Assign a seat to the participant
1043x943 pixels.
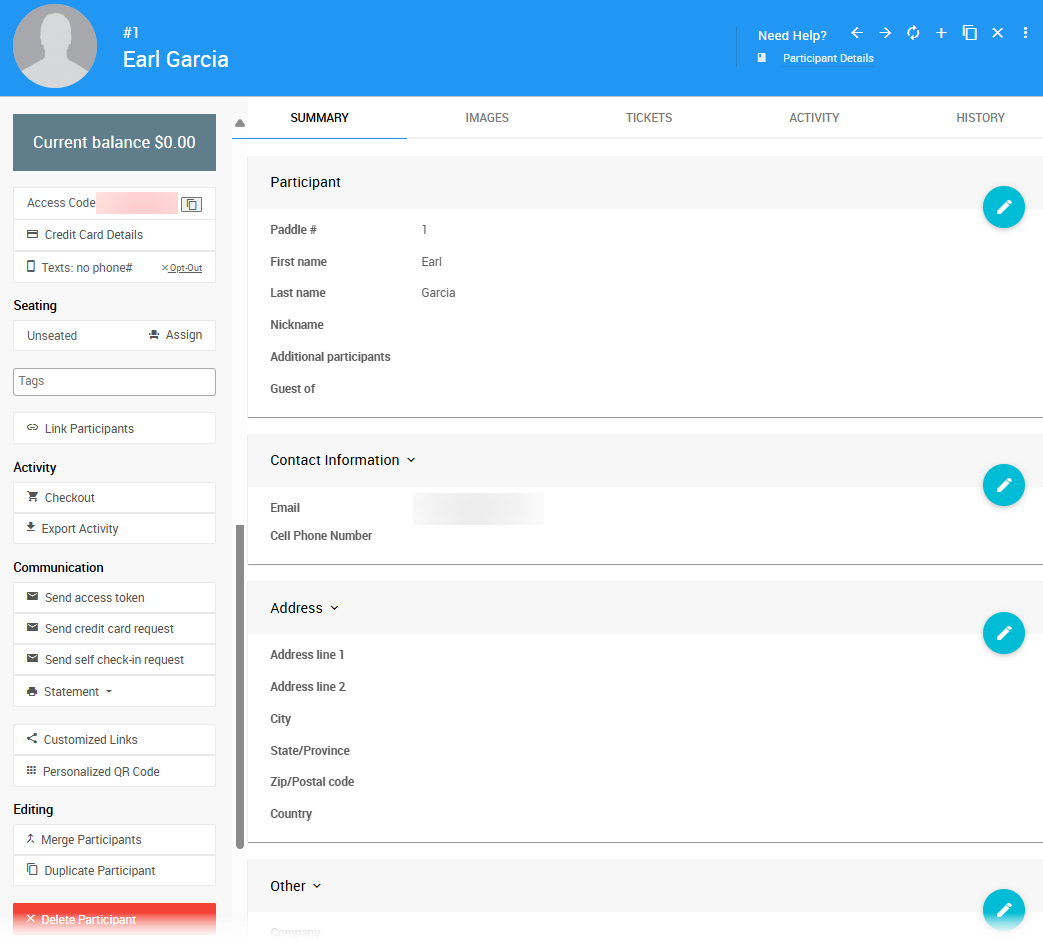[175, 335]
